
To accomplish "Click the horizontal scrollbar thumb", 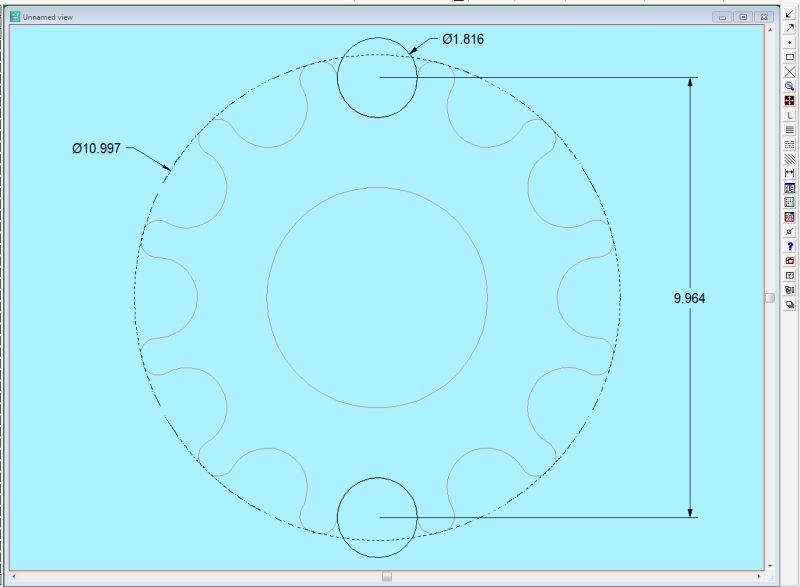I will pos(387,576).
